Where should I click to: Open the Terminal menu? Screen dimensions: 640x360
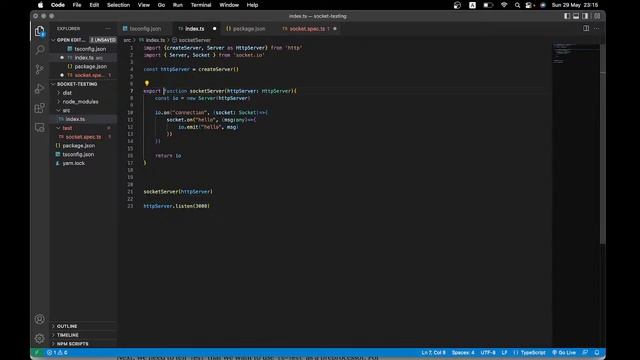(x=201, y=5)
